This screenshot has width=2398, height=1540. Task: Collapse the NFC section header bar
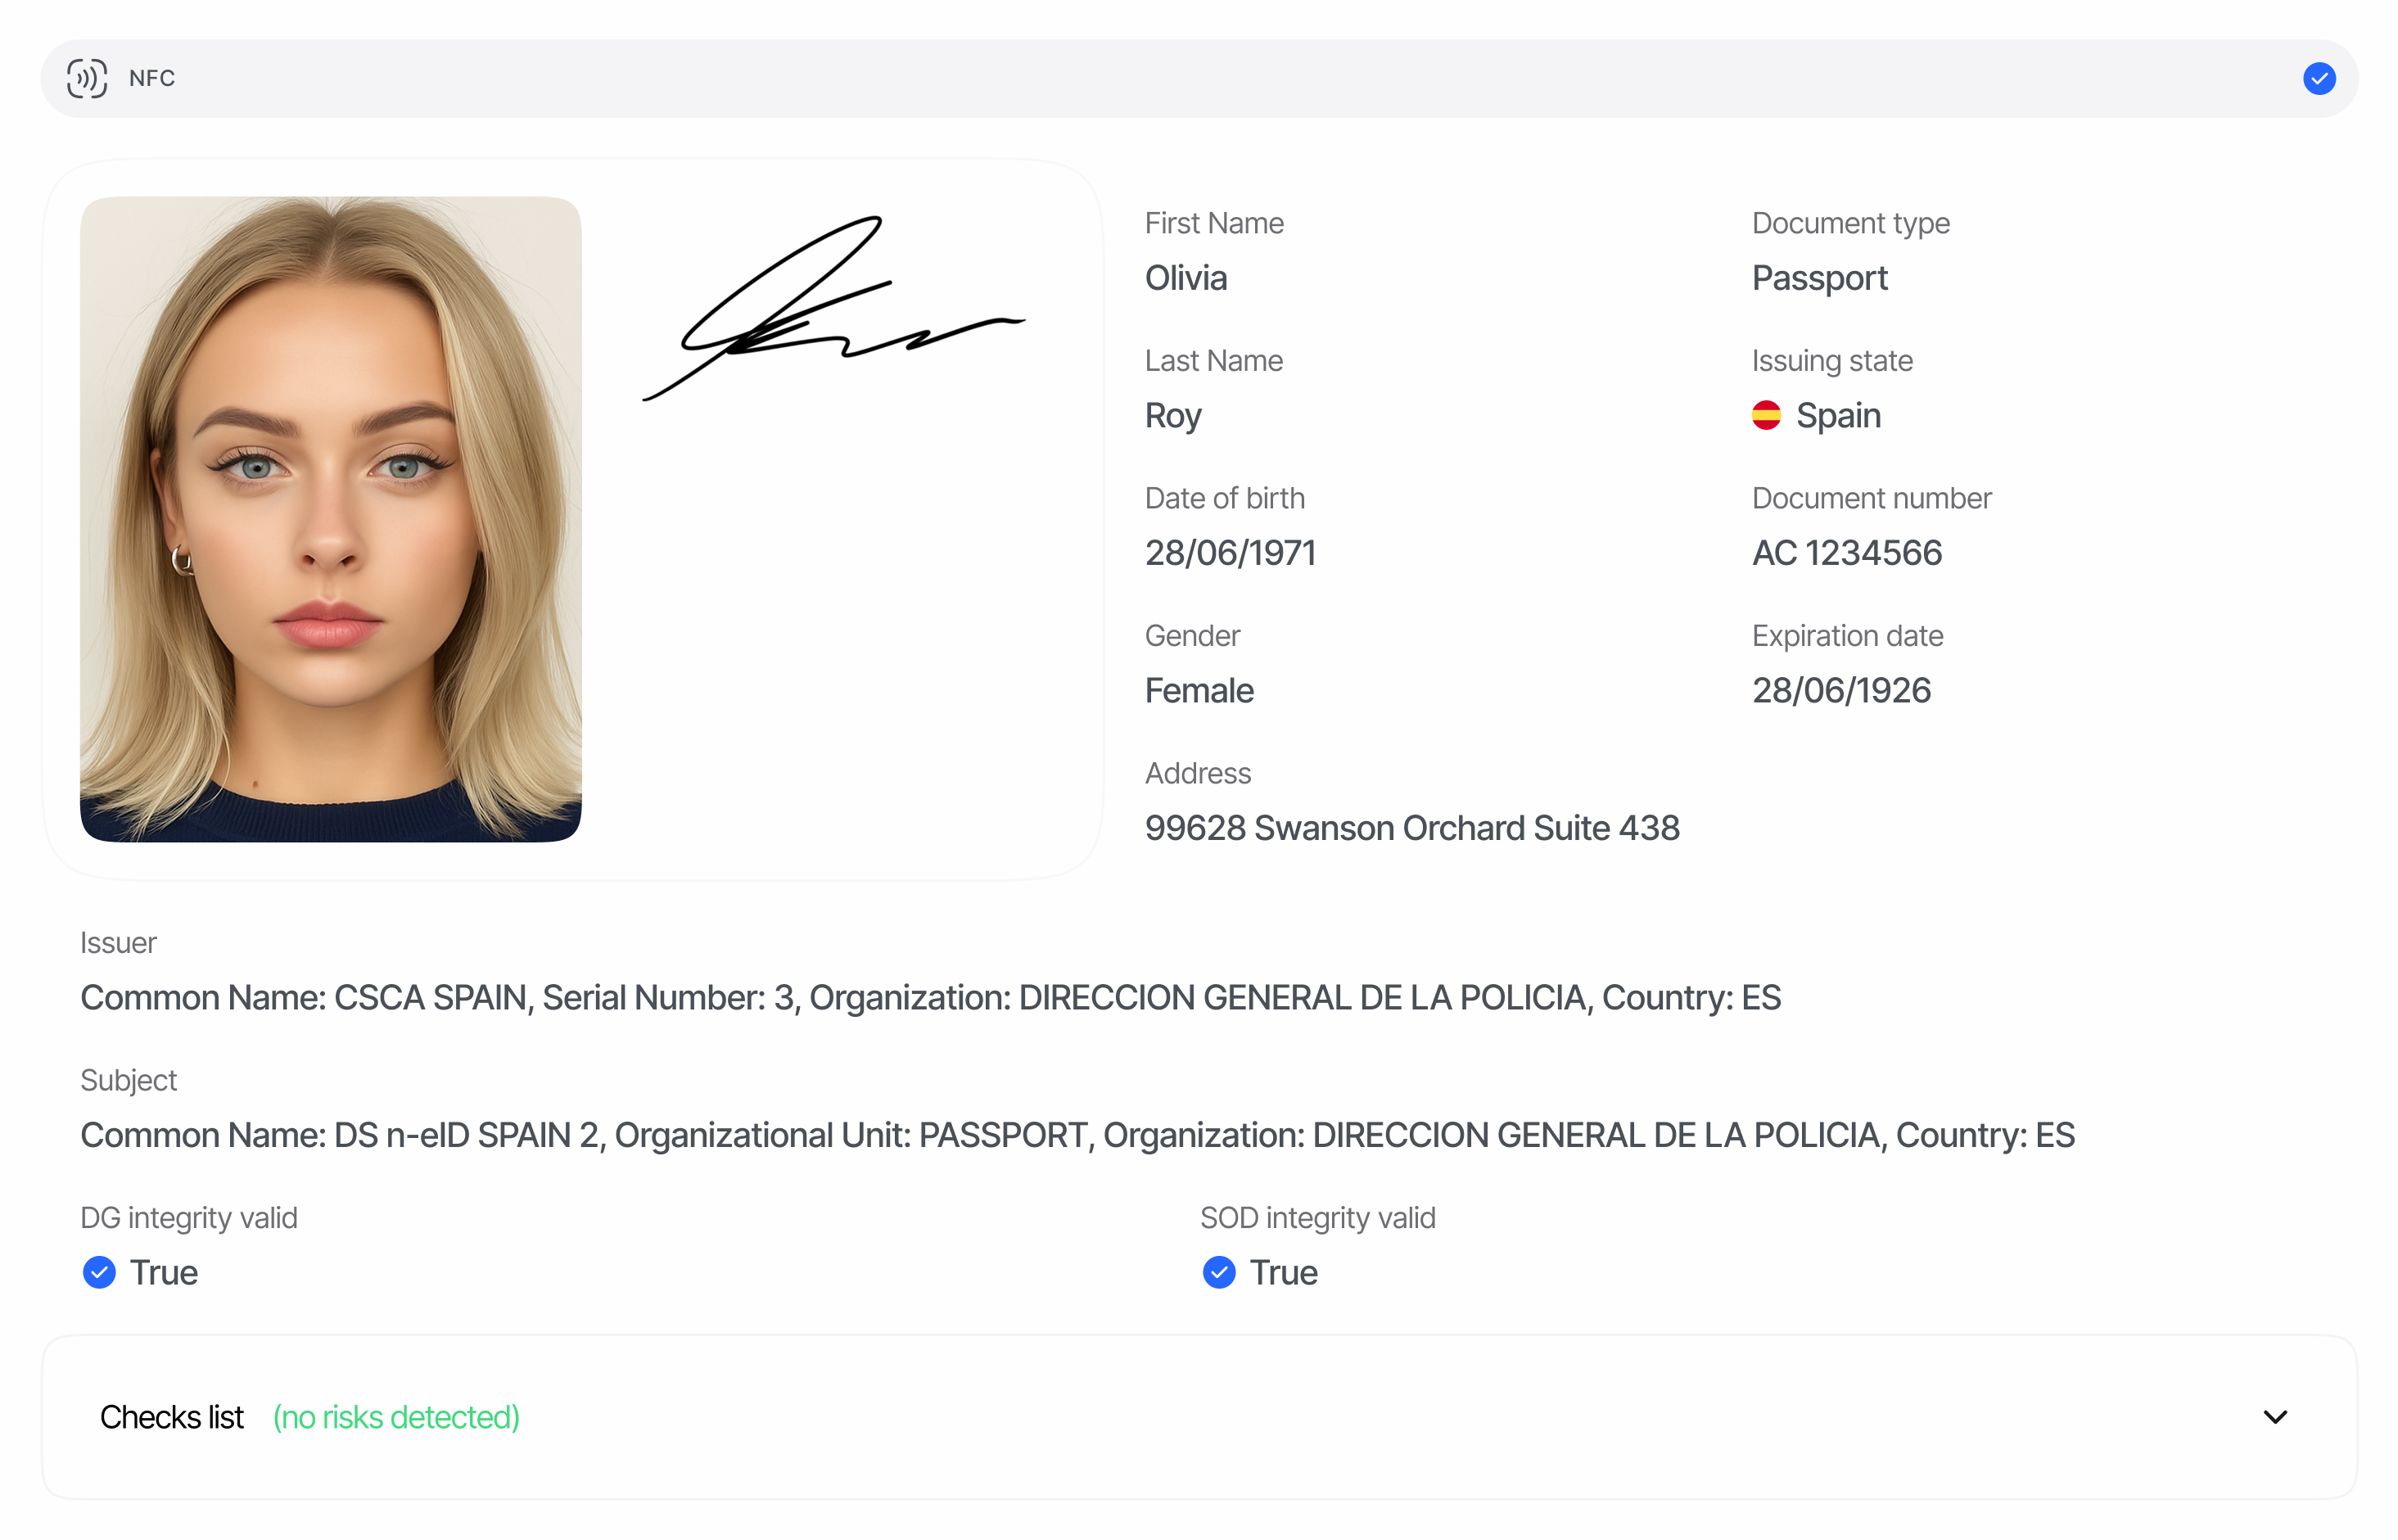[x=1199, y=78]
